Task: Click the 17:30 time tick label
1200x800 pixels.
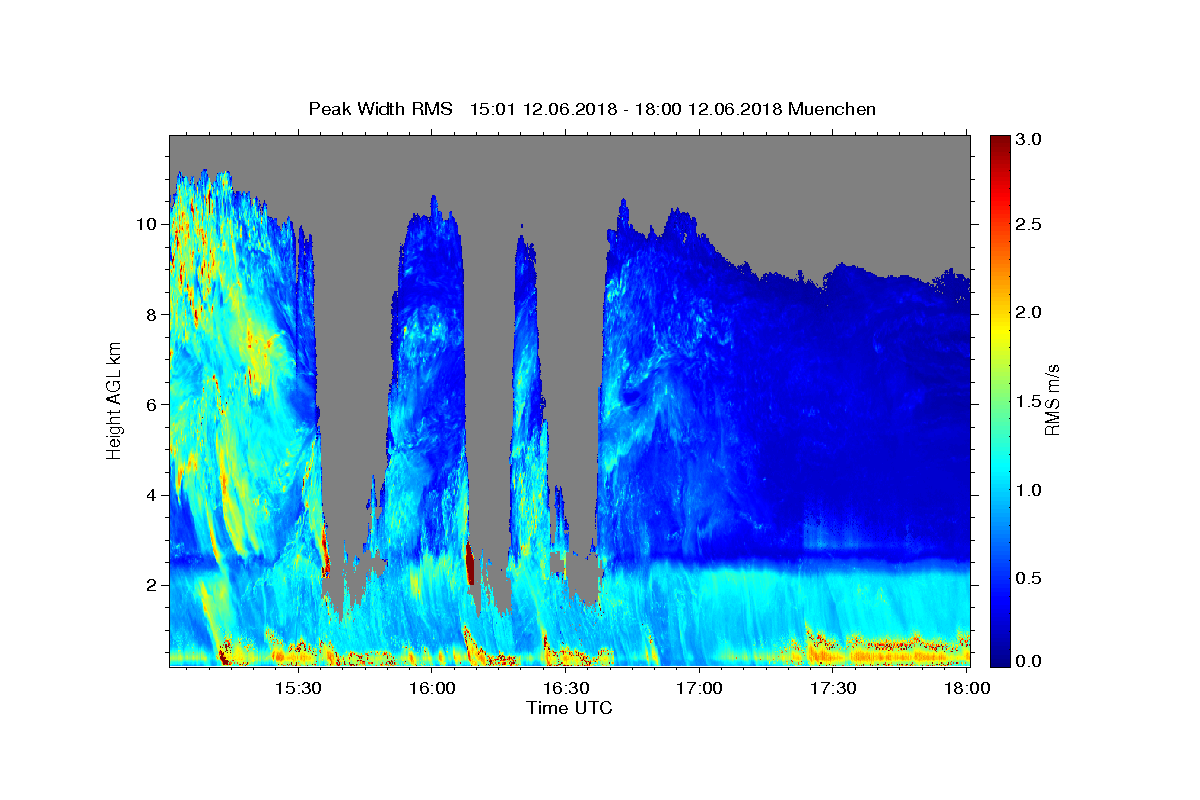Action: click(833, 688)
